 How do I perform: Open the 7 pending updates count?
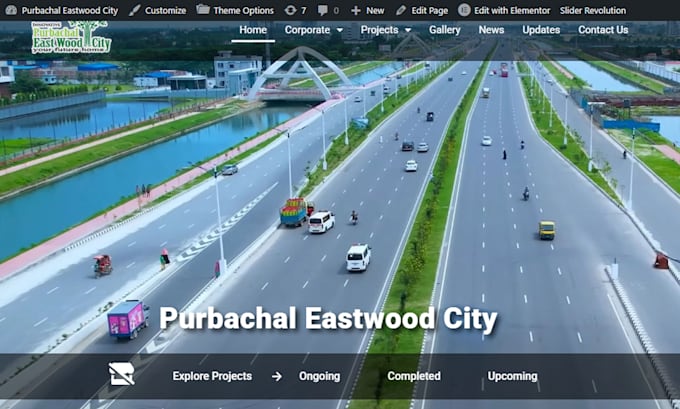303,10
